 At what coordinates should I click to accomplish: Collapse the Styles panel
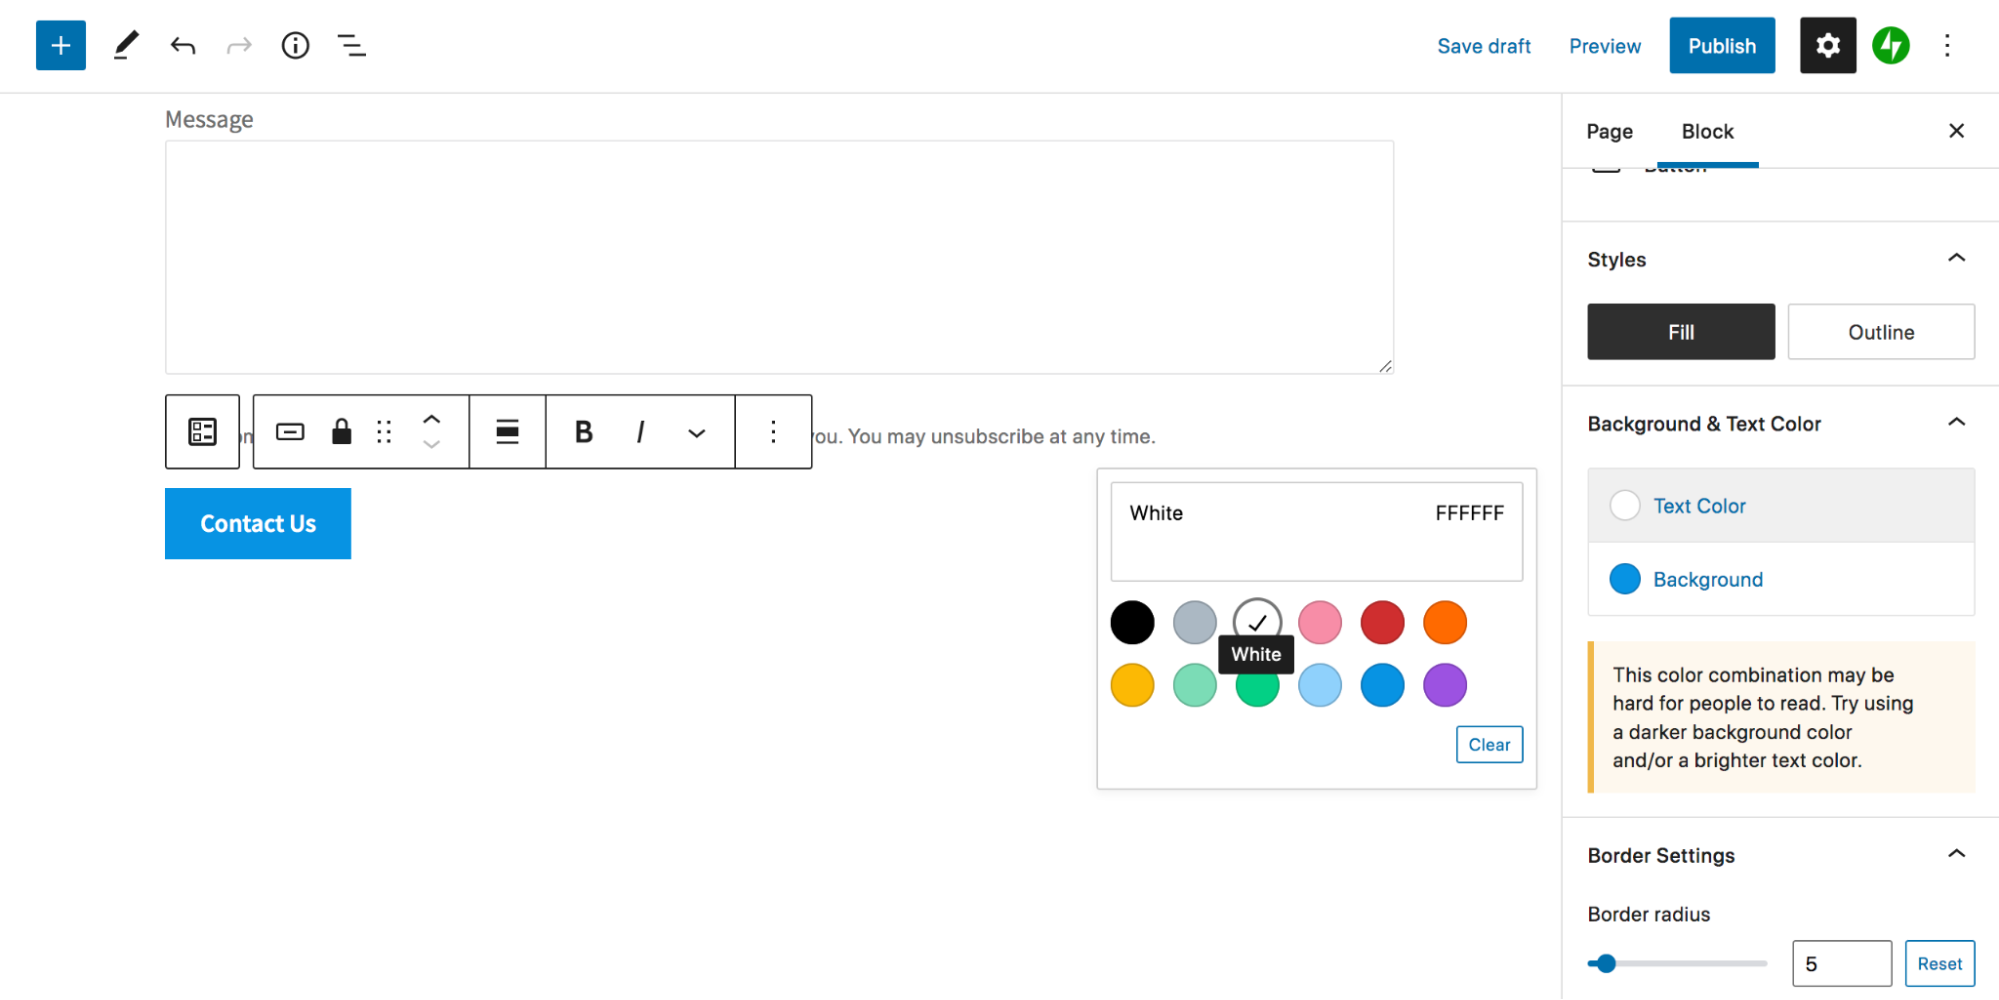point(1957,258)
